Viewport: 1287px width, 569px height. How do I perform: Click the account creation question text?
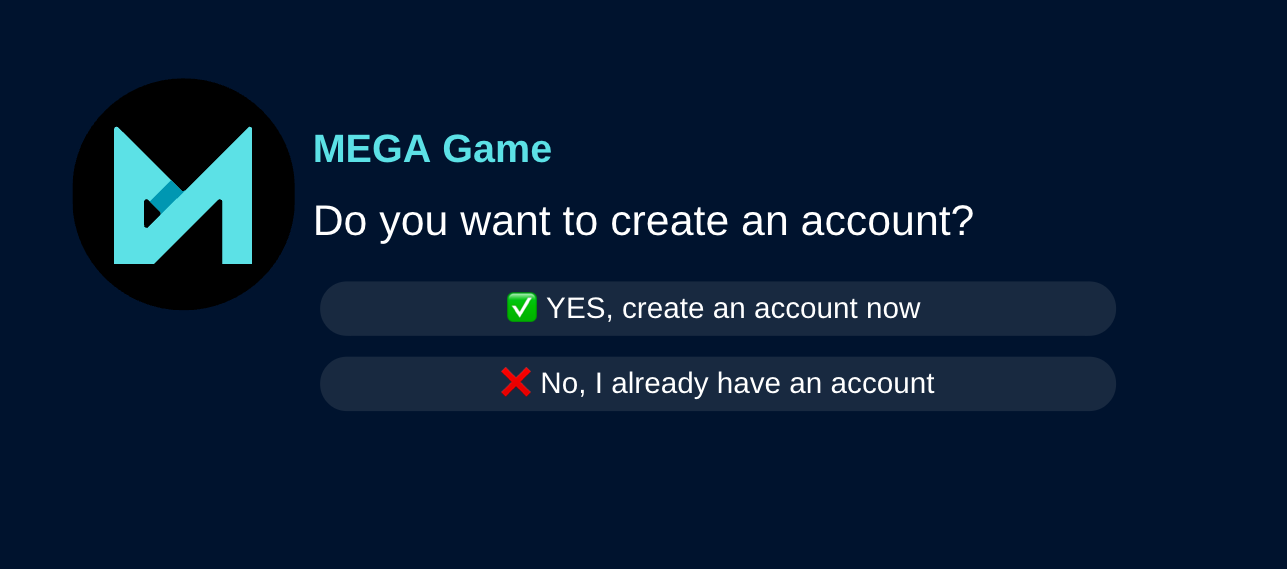tap(643, 221)
